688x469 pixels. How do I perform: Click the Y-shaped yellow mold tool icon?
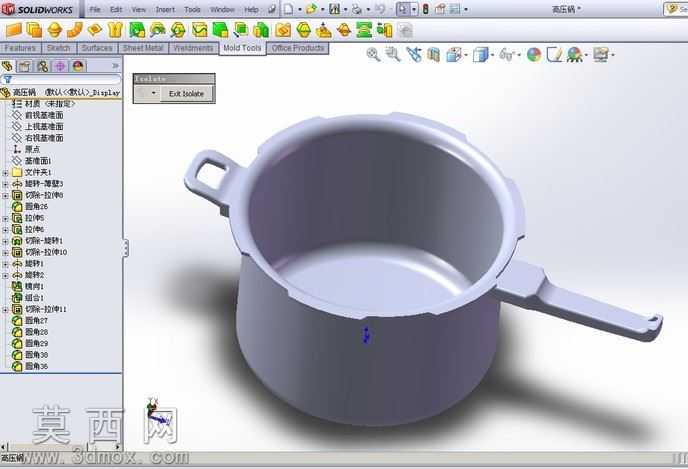click(115, 30)
